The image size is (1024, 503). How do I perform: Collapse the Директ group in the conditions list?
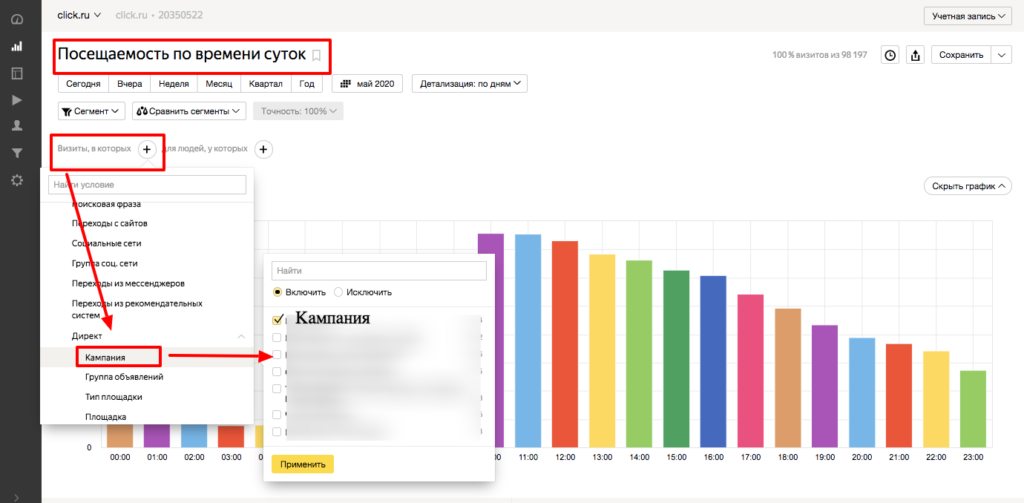tap(240, 337)
